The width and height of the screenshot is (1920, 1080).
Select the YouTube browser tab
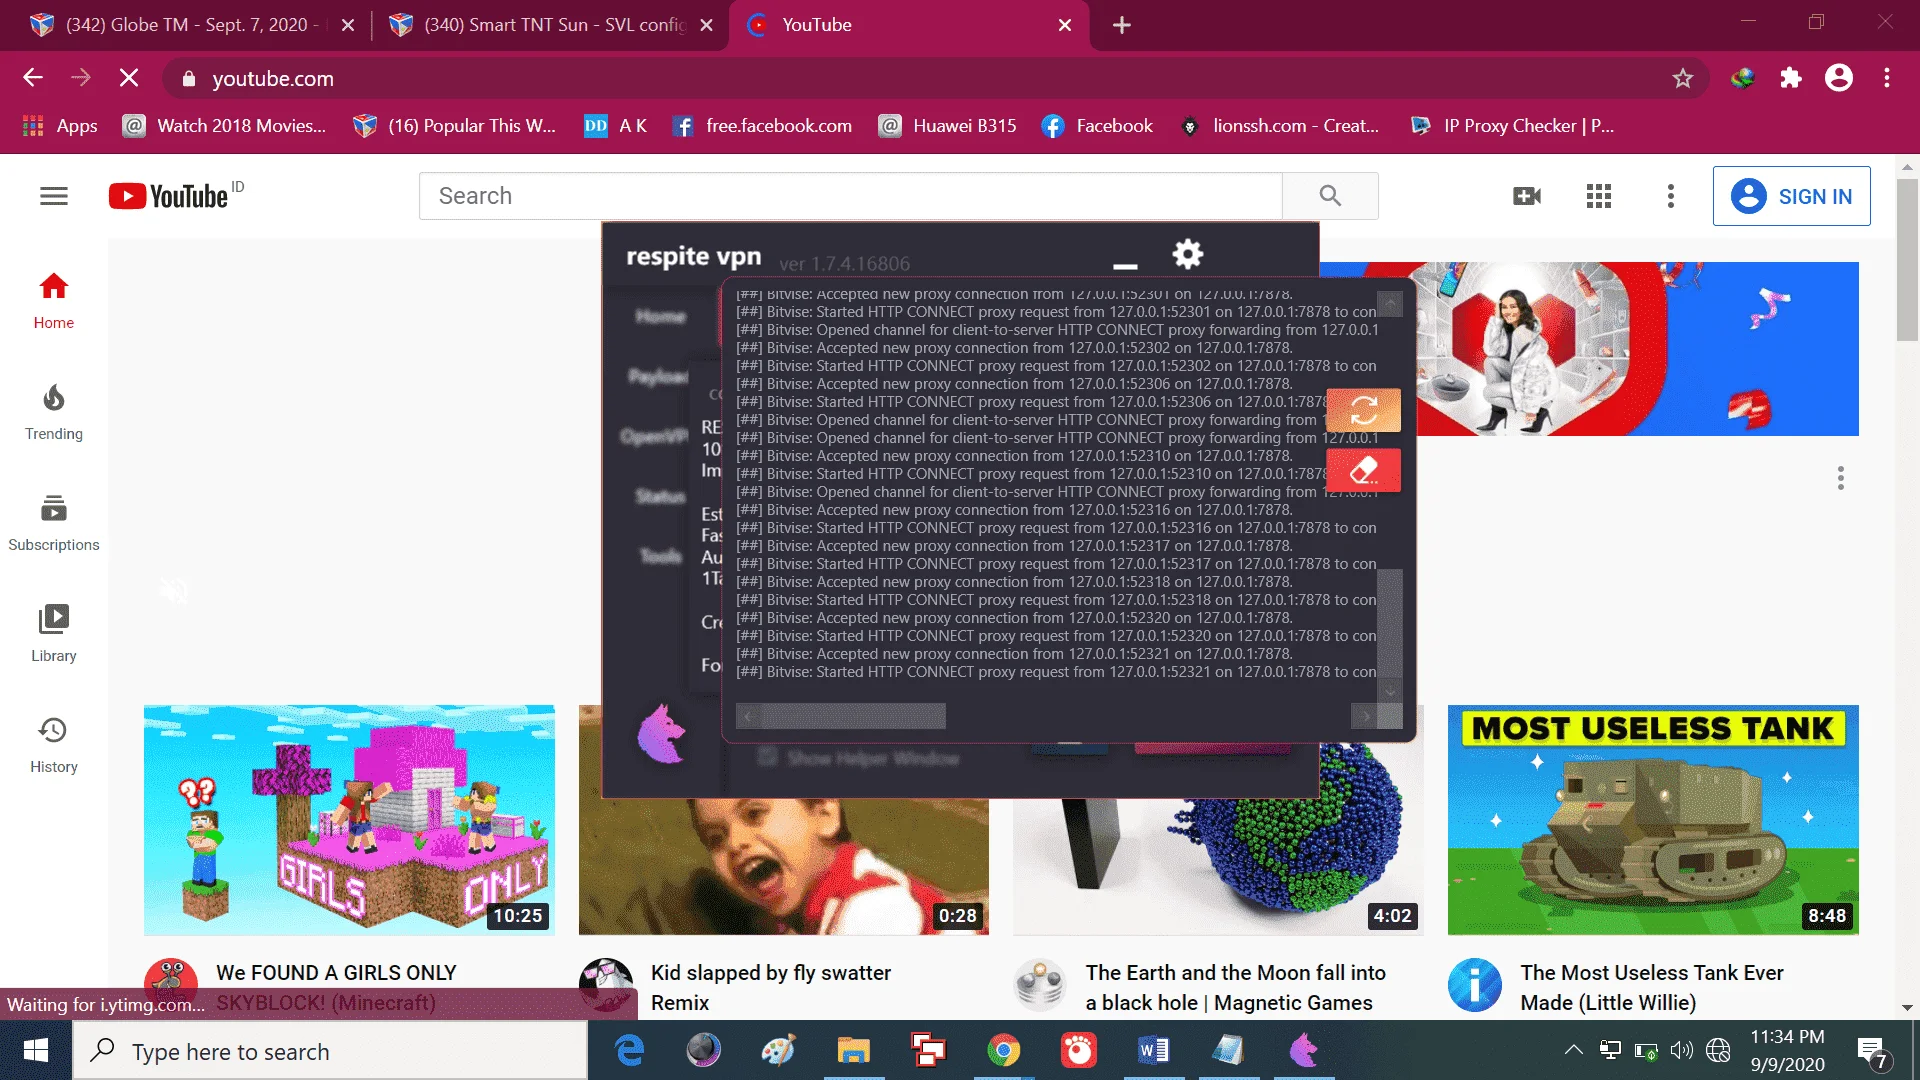[910, 25]
